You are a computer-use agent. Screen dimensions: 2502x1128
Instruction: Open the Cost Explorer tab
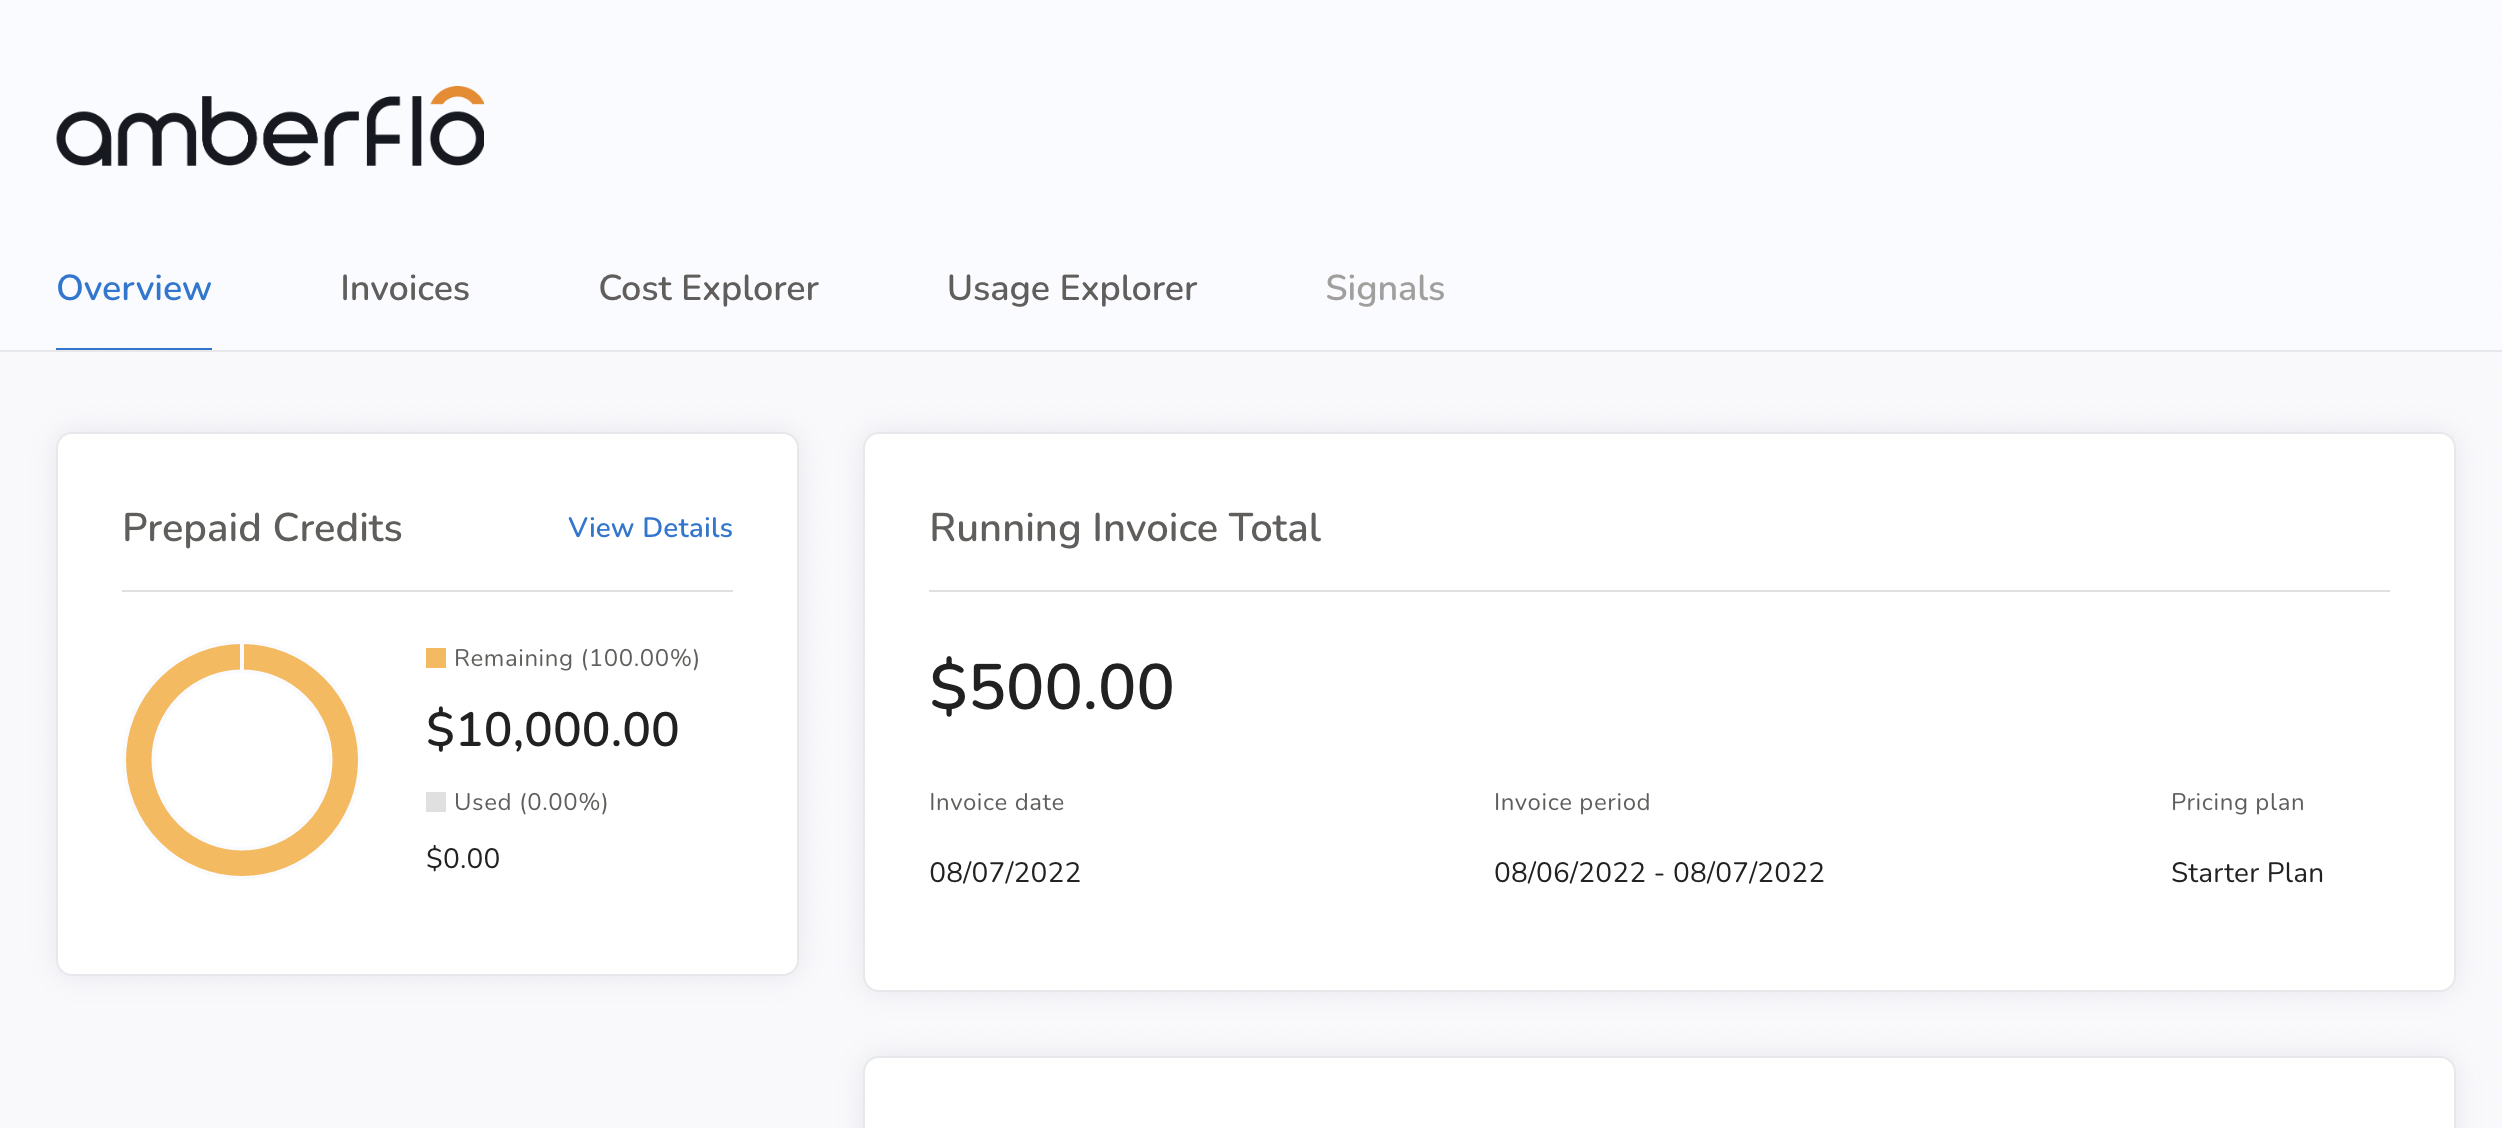coord(708,289)
